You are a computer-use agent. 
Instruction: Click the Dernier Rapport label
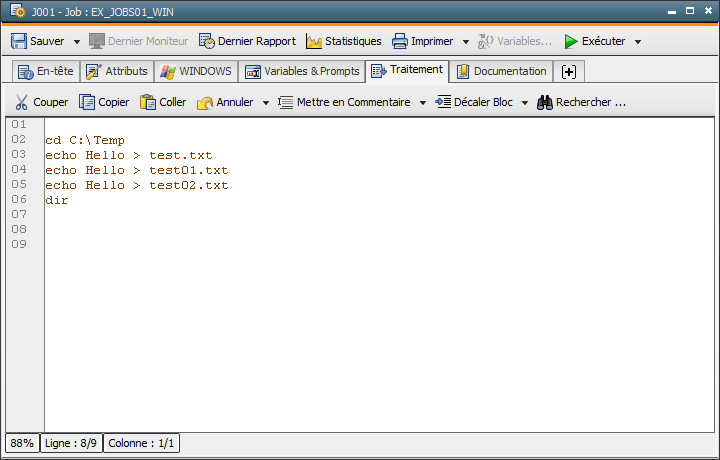(x=257, y=41)
